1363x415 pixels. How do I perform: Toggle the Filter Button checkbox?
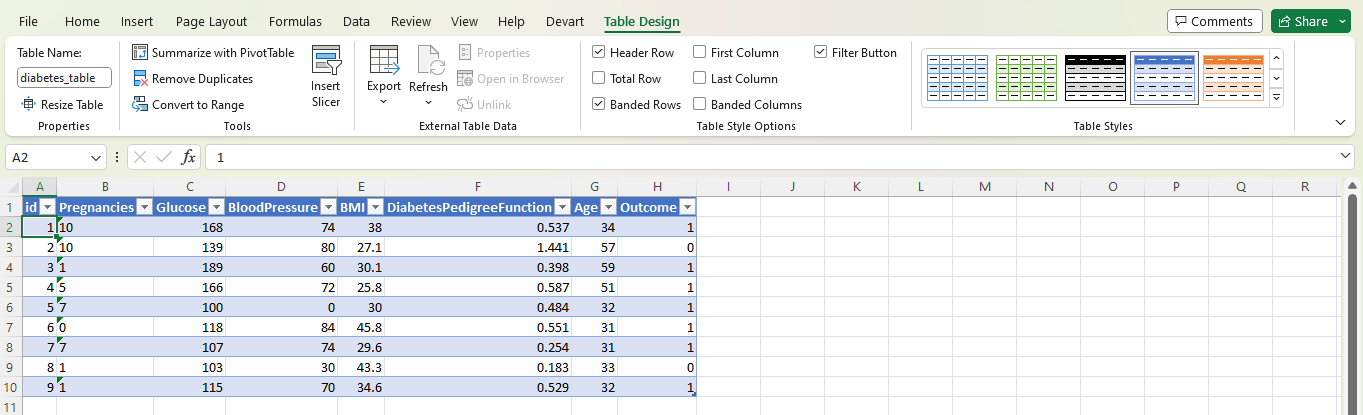[x=821, y=53]
